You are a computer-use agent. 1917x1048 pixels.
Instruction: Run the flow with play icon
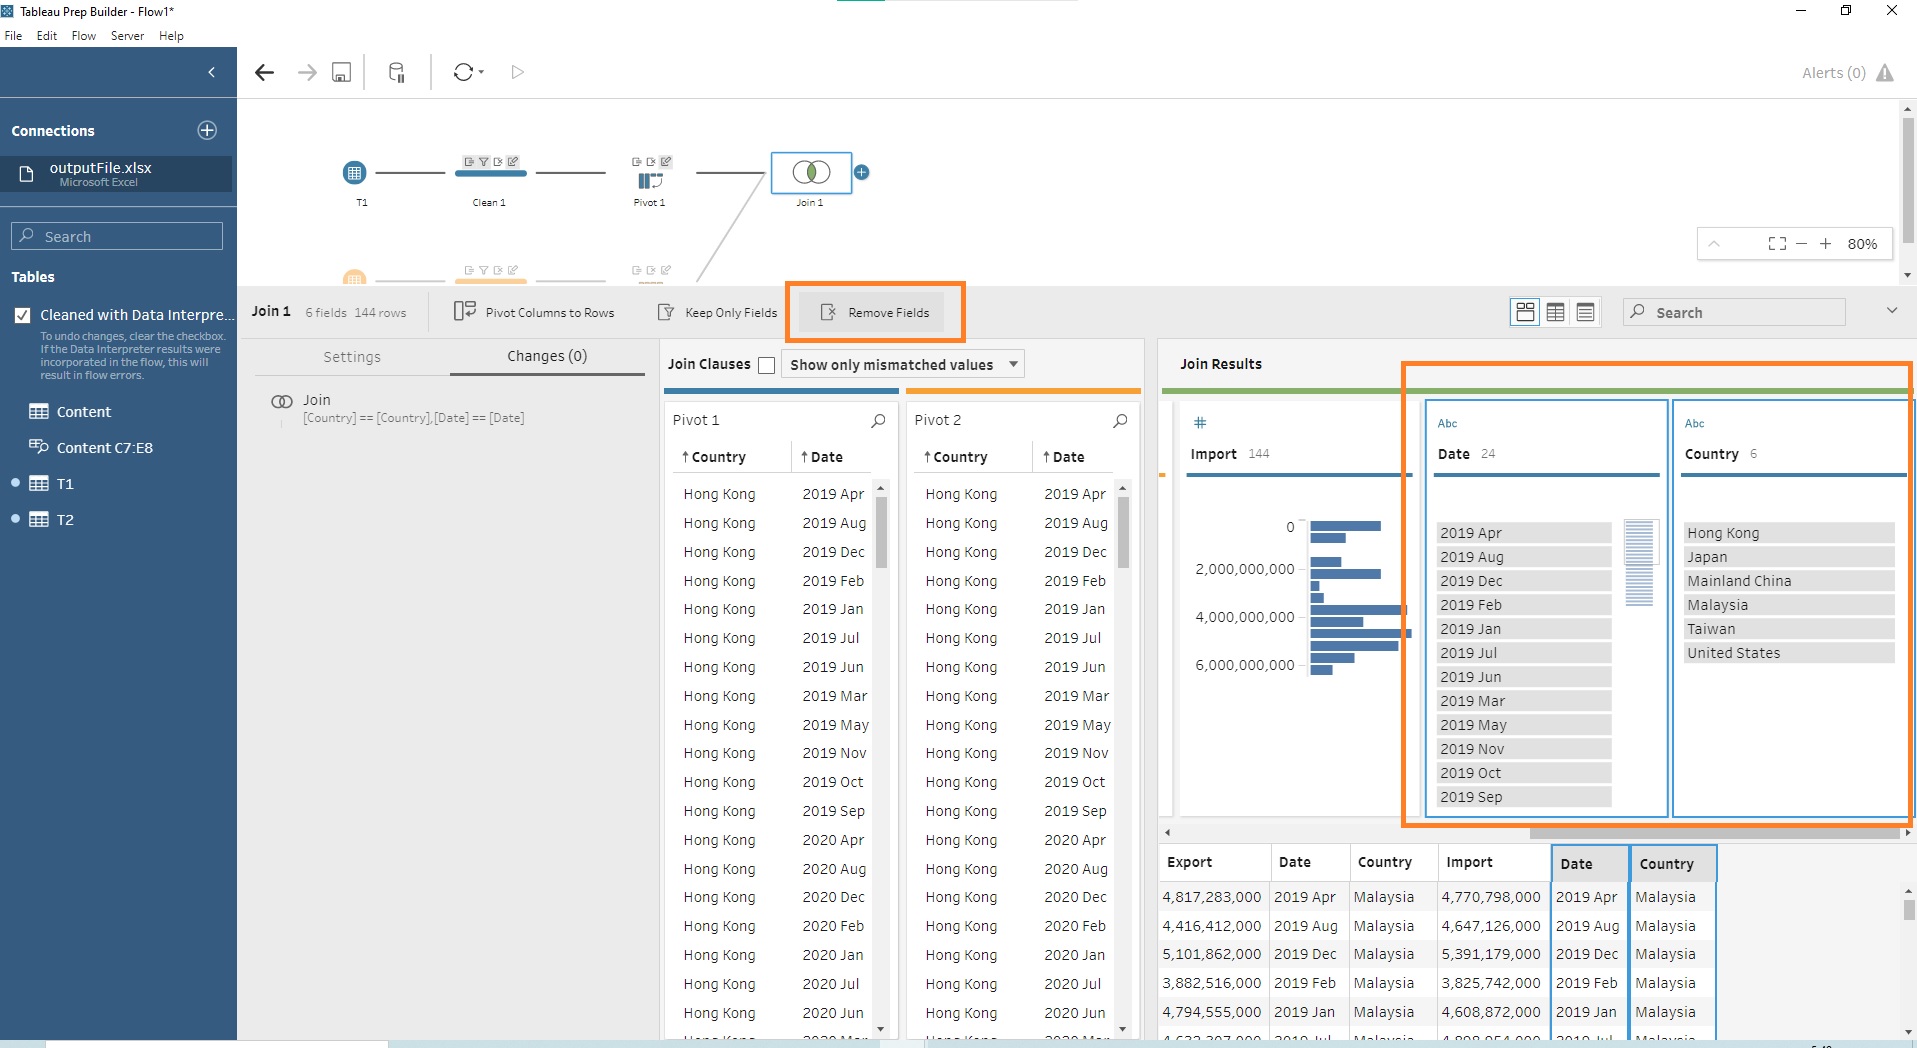click(x=517, y=72)
